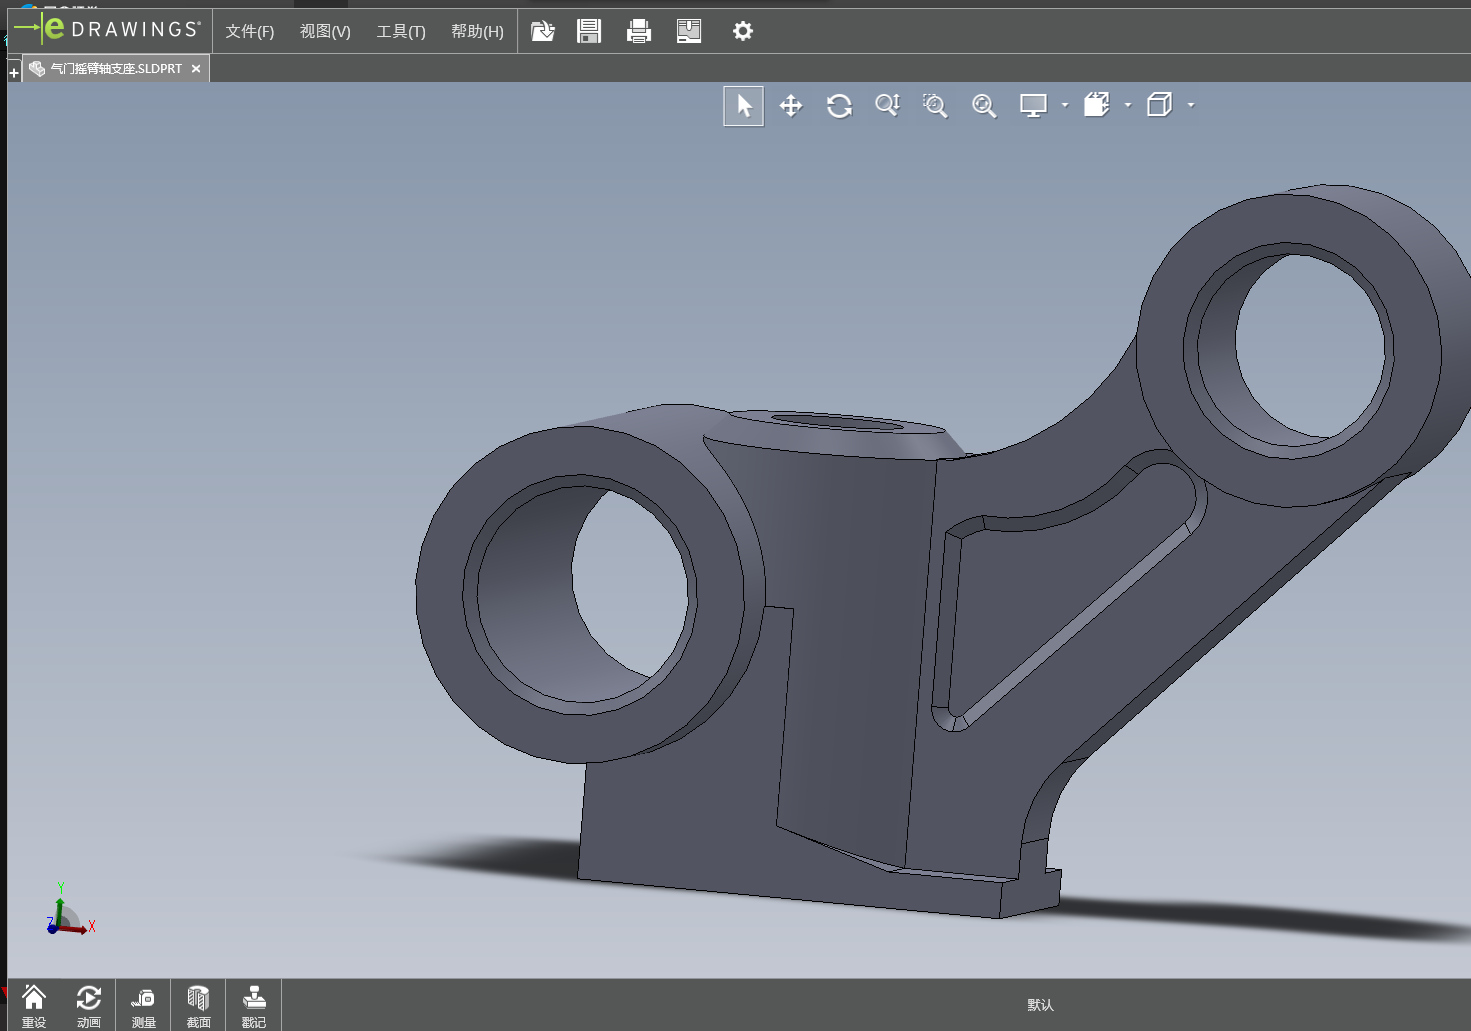Select the Zoom to Area tool
Image resolution: width=1471 pixels, height=1031 pixels.
tap(935, 106)
